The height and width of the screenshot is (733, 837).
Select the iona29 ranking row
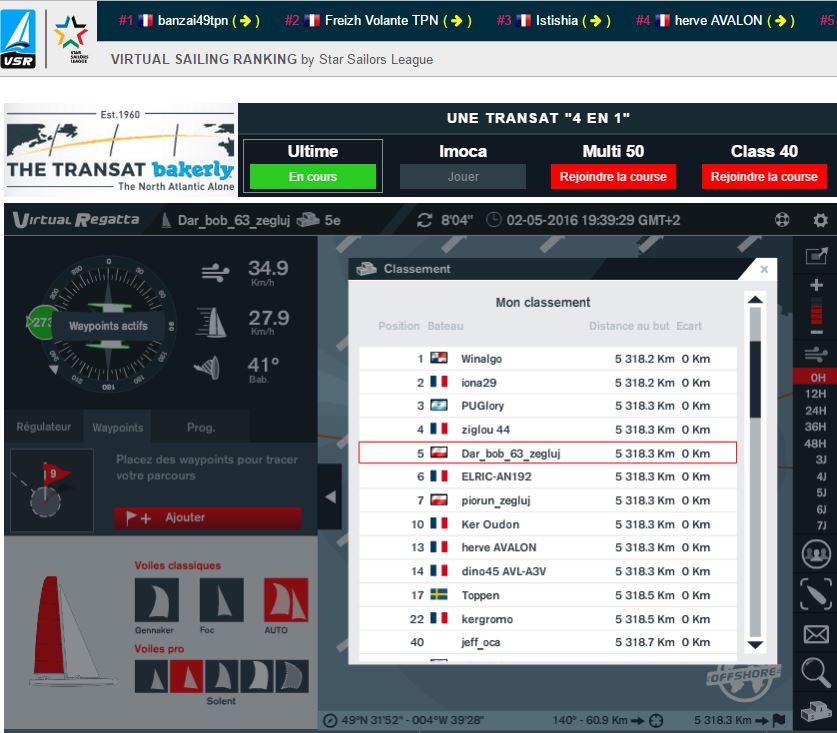click(548, 382)
